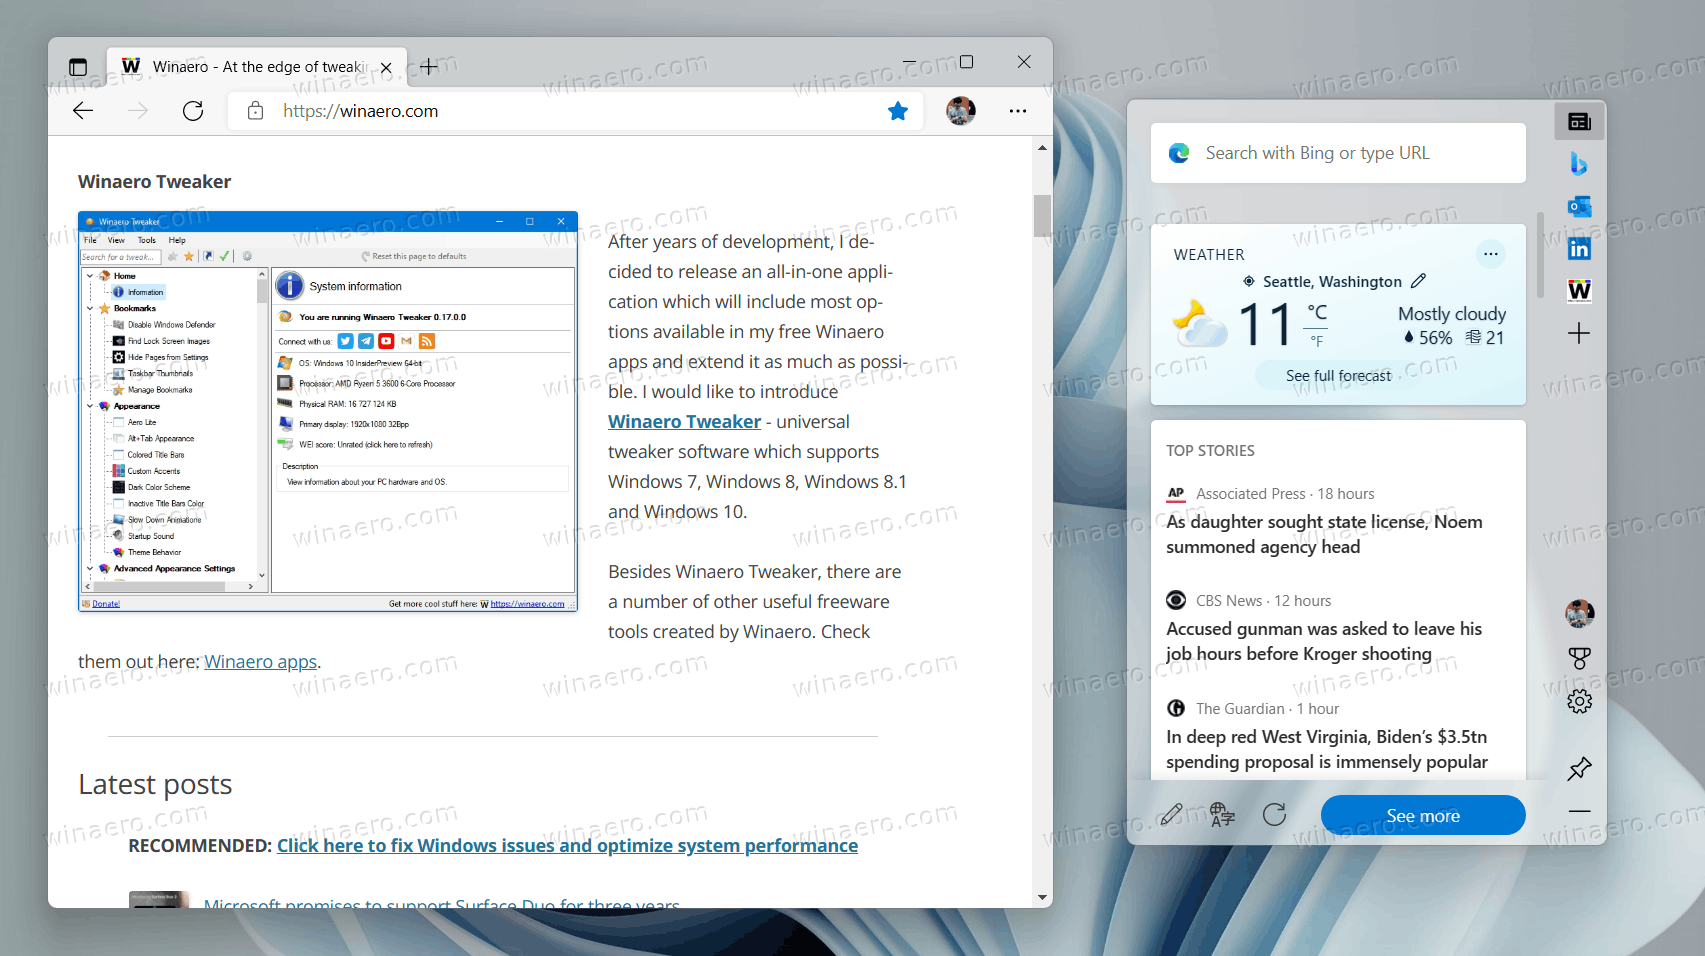The width and height of the screenshot is (1705, 956).
Task: Refresh the news feed
Action: 1274,815
